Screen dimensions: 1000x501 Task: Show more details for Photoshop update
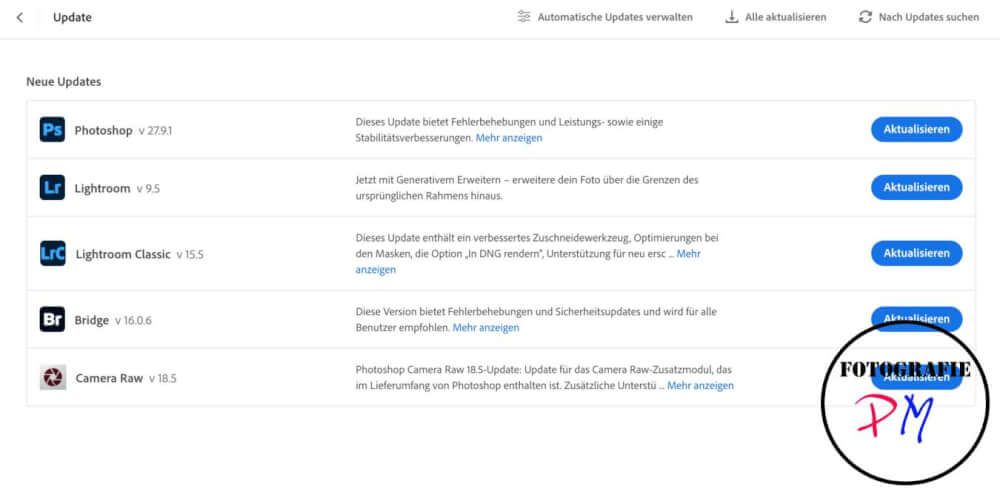(509, 138)
